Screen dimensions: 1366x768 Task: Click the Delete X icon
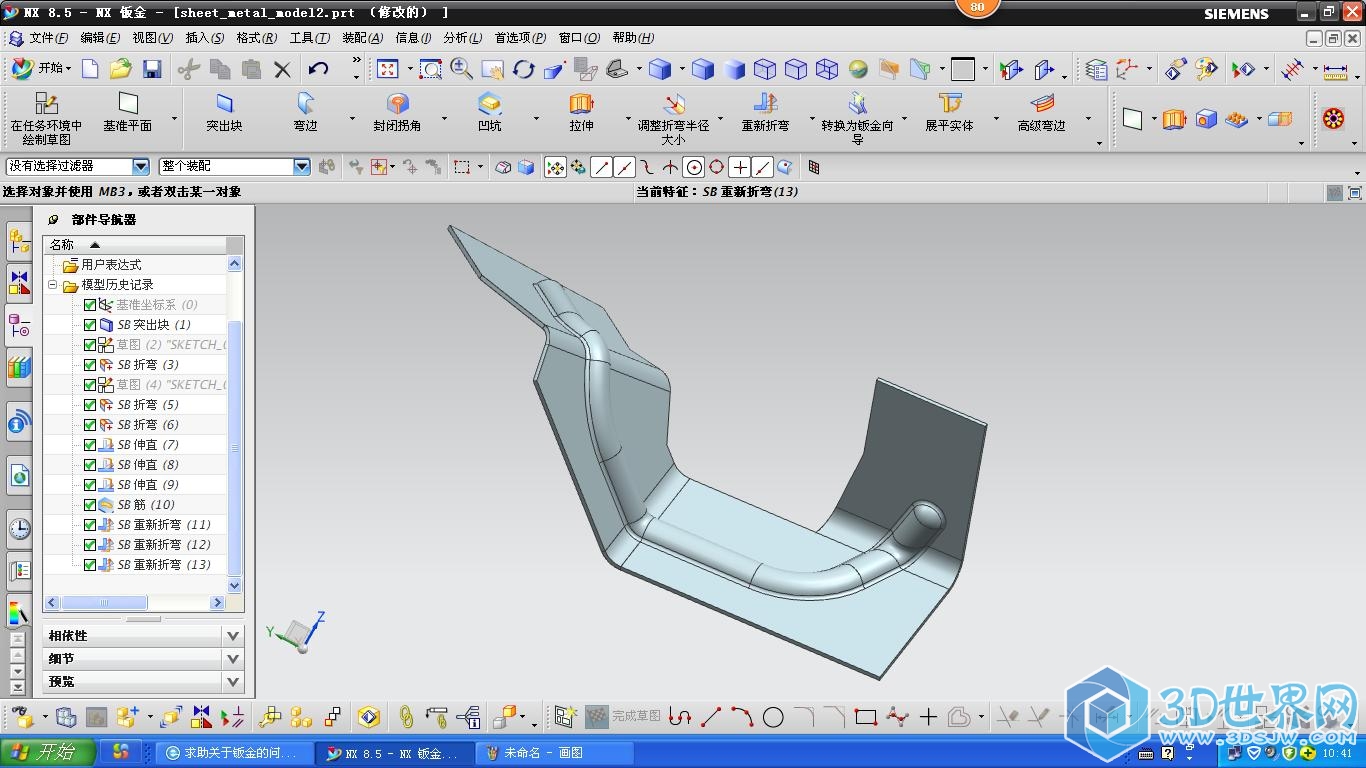coord(282,69)
